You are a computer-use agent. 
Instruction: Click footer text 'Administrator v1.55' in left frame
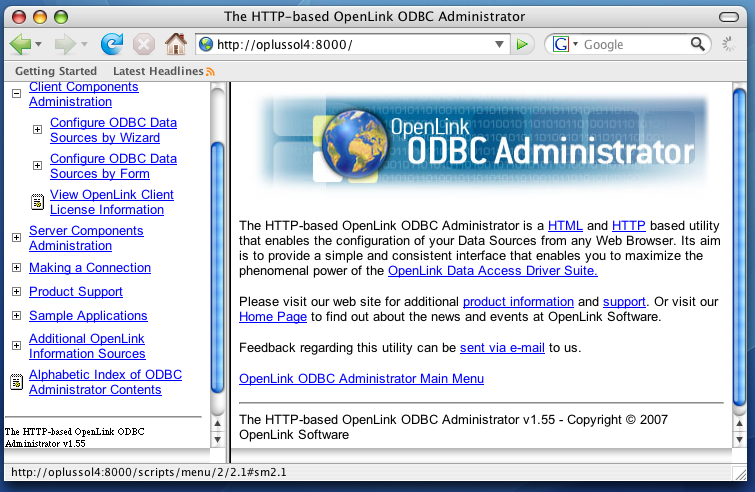click(x=45, y=443)
